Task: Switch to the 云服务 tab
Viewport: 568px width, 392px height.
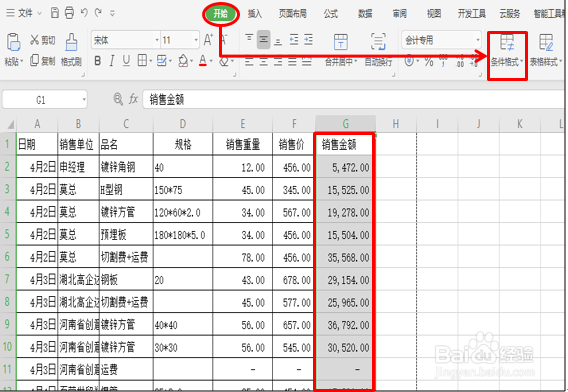Action: (510, 14)
